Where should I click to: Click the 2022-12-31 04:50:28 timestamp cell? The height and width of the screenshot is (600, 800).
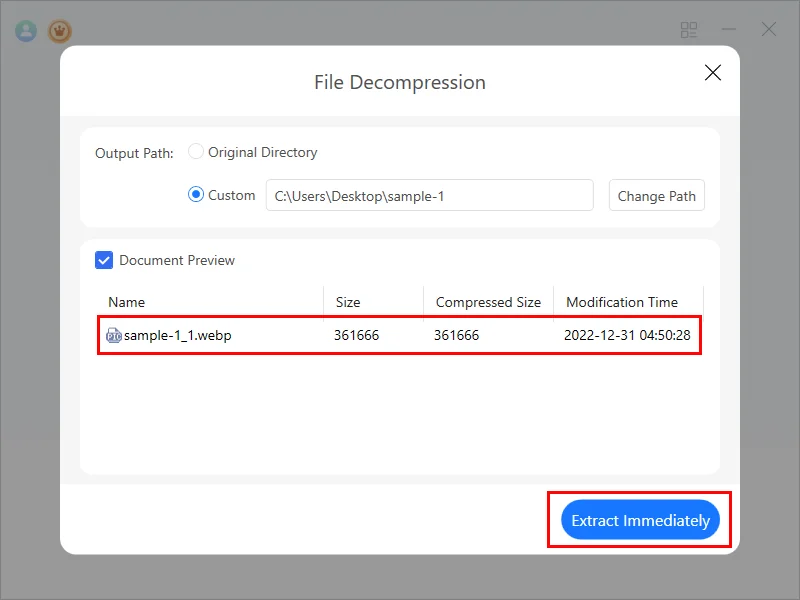(x=627, y=336)
